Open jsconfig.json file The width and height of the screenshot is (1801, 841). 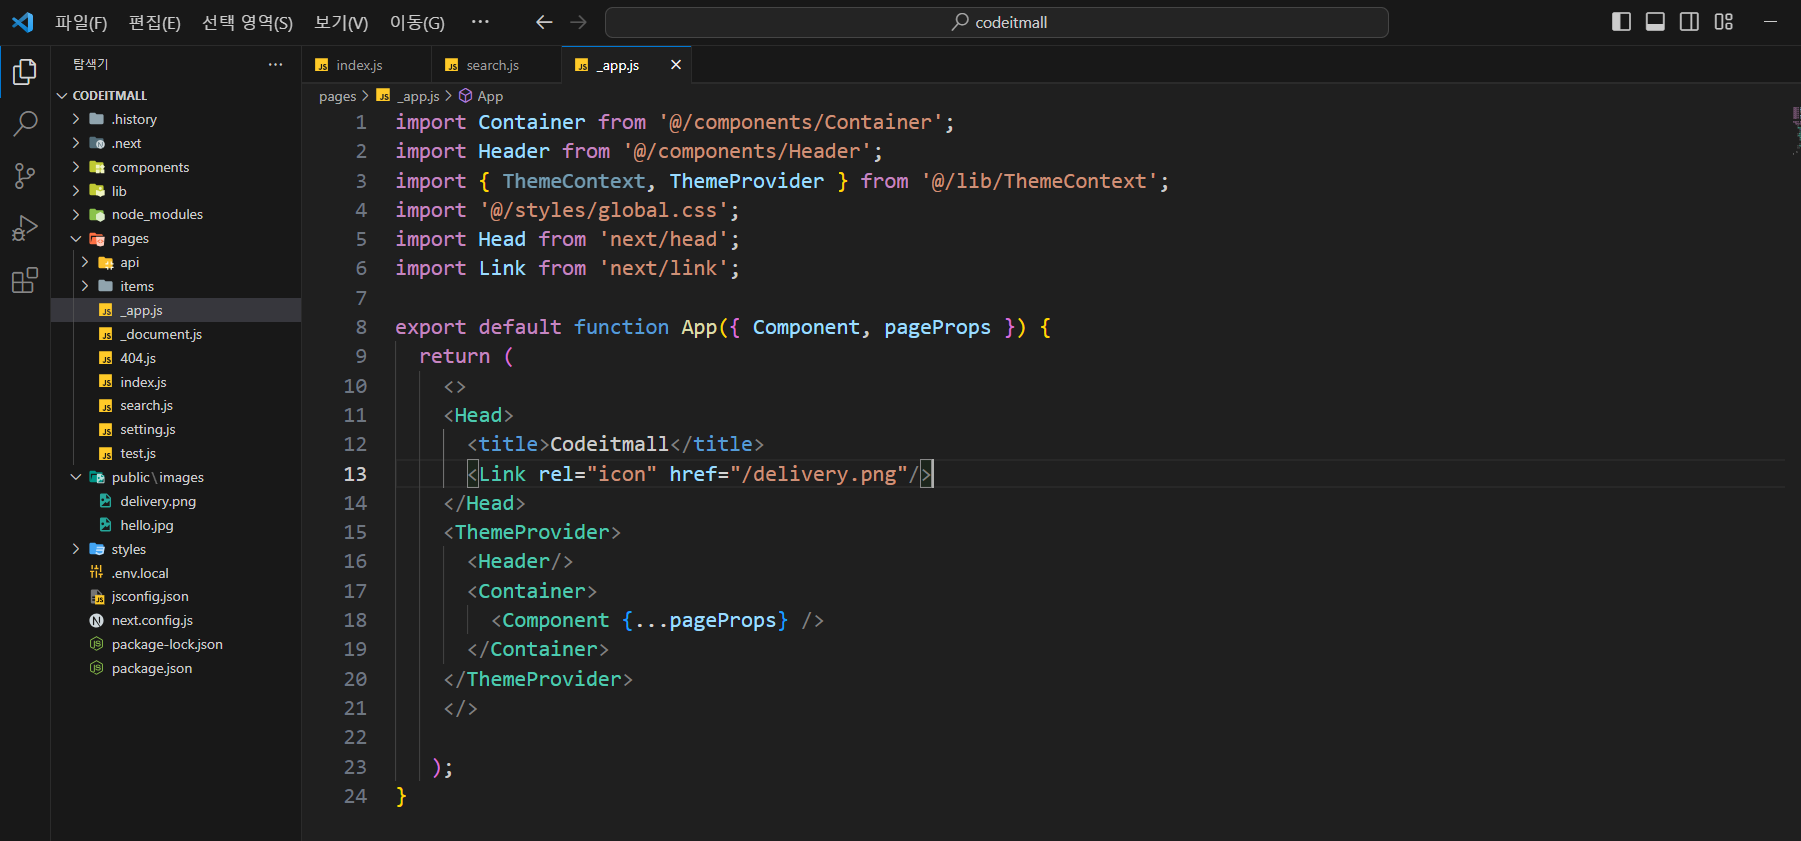(x=176, y=596)
